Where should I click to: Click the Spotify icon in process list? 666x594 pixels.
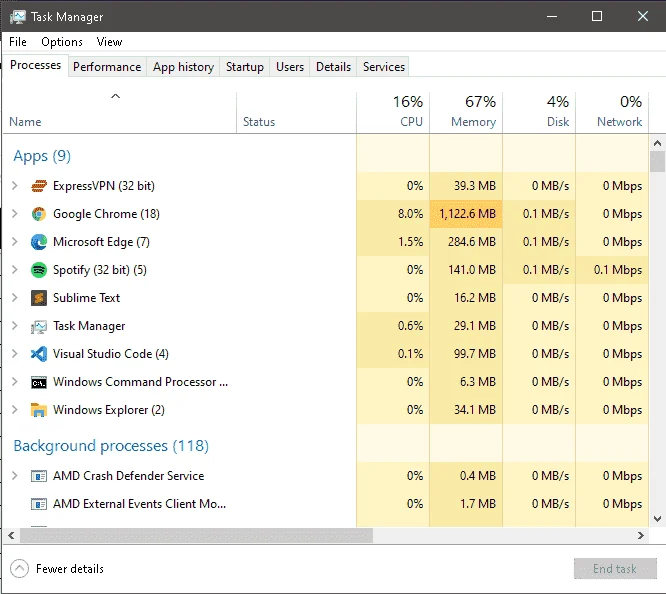pos(39,270)
